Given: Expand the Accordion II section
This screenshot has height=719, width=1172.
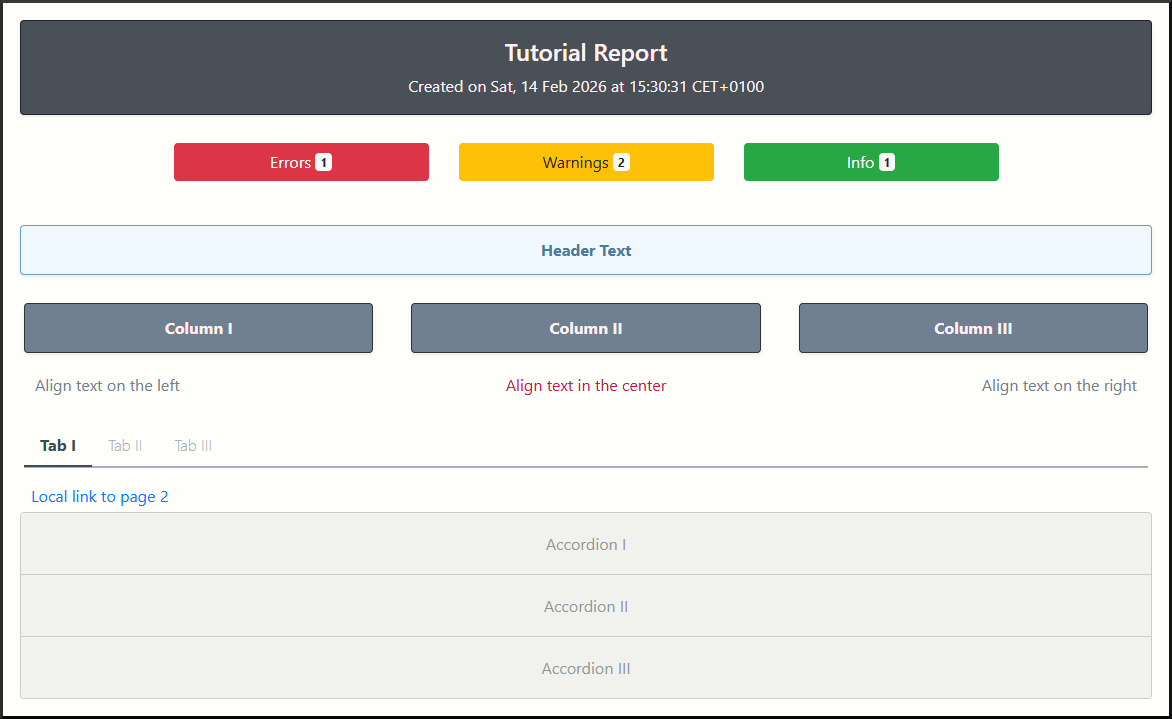Looking at the screenshot, I should [x=586, y=607].
